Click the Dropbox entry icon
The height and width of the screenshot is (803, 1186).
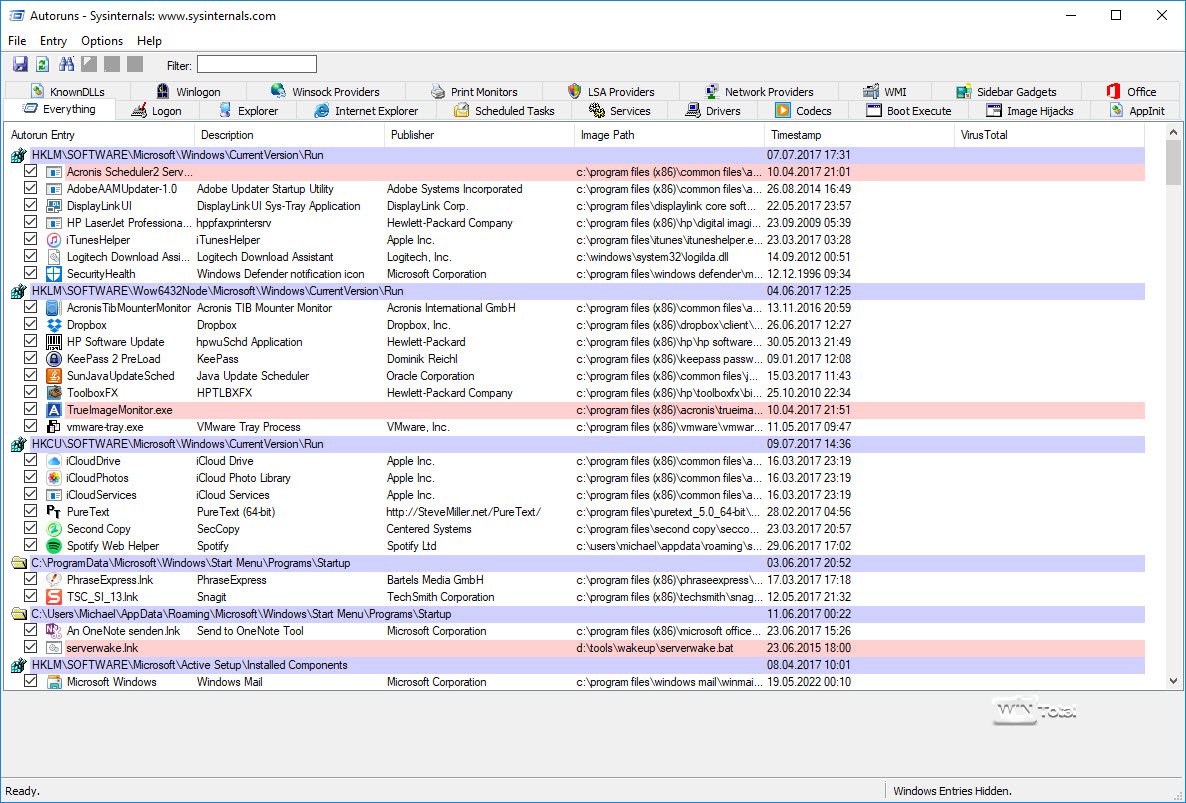(x=54, y=325)
